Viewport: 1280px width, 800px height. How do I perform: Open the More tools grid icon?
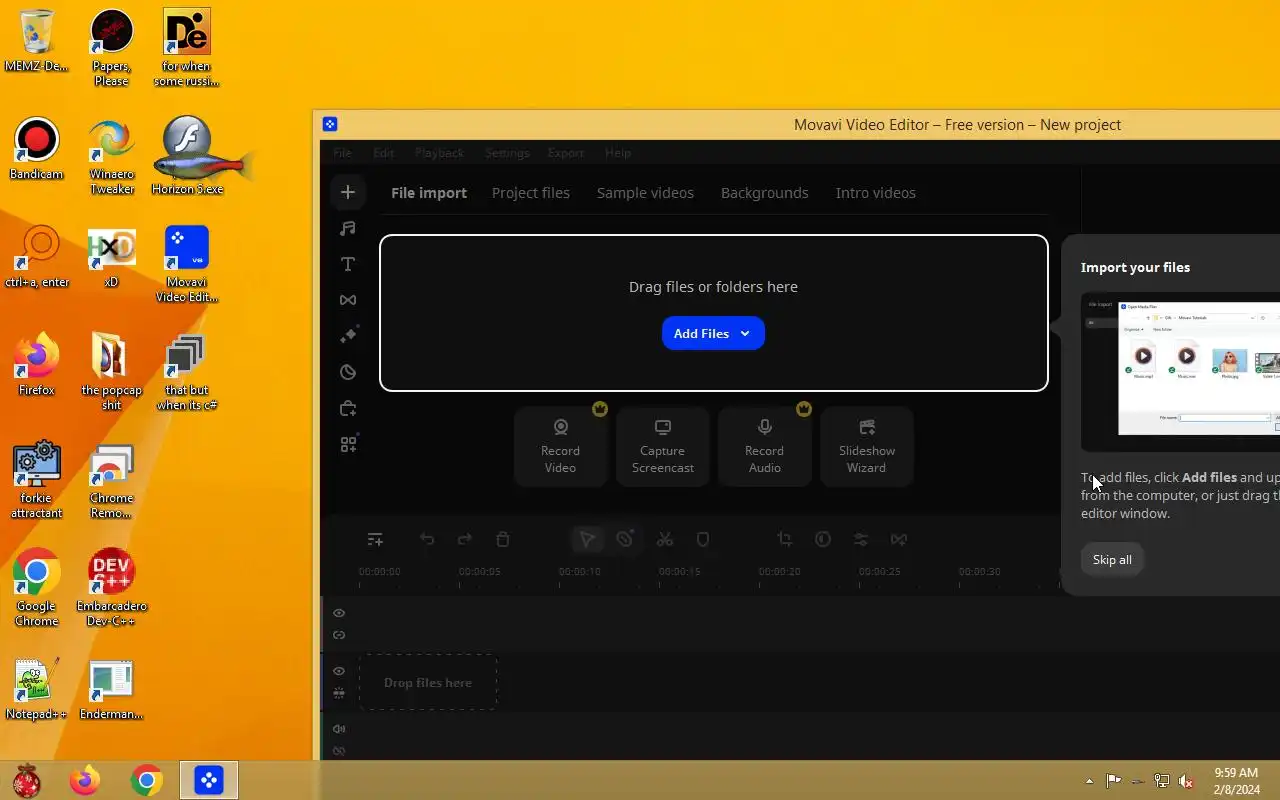coord(348,444)
